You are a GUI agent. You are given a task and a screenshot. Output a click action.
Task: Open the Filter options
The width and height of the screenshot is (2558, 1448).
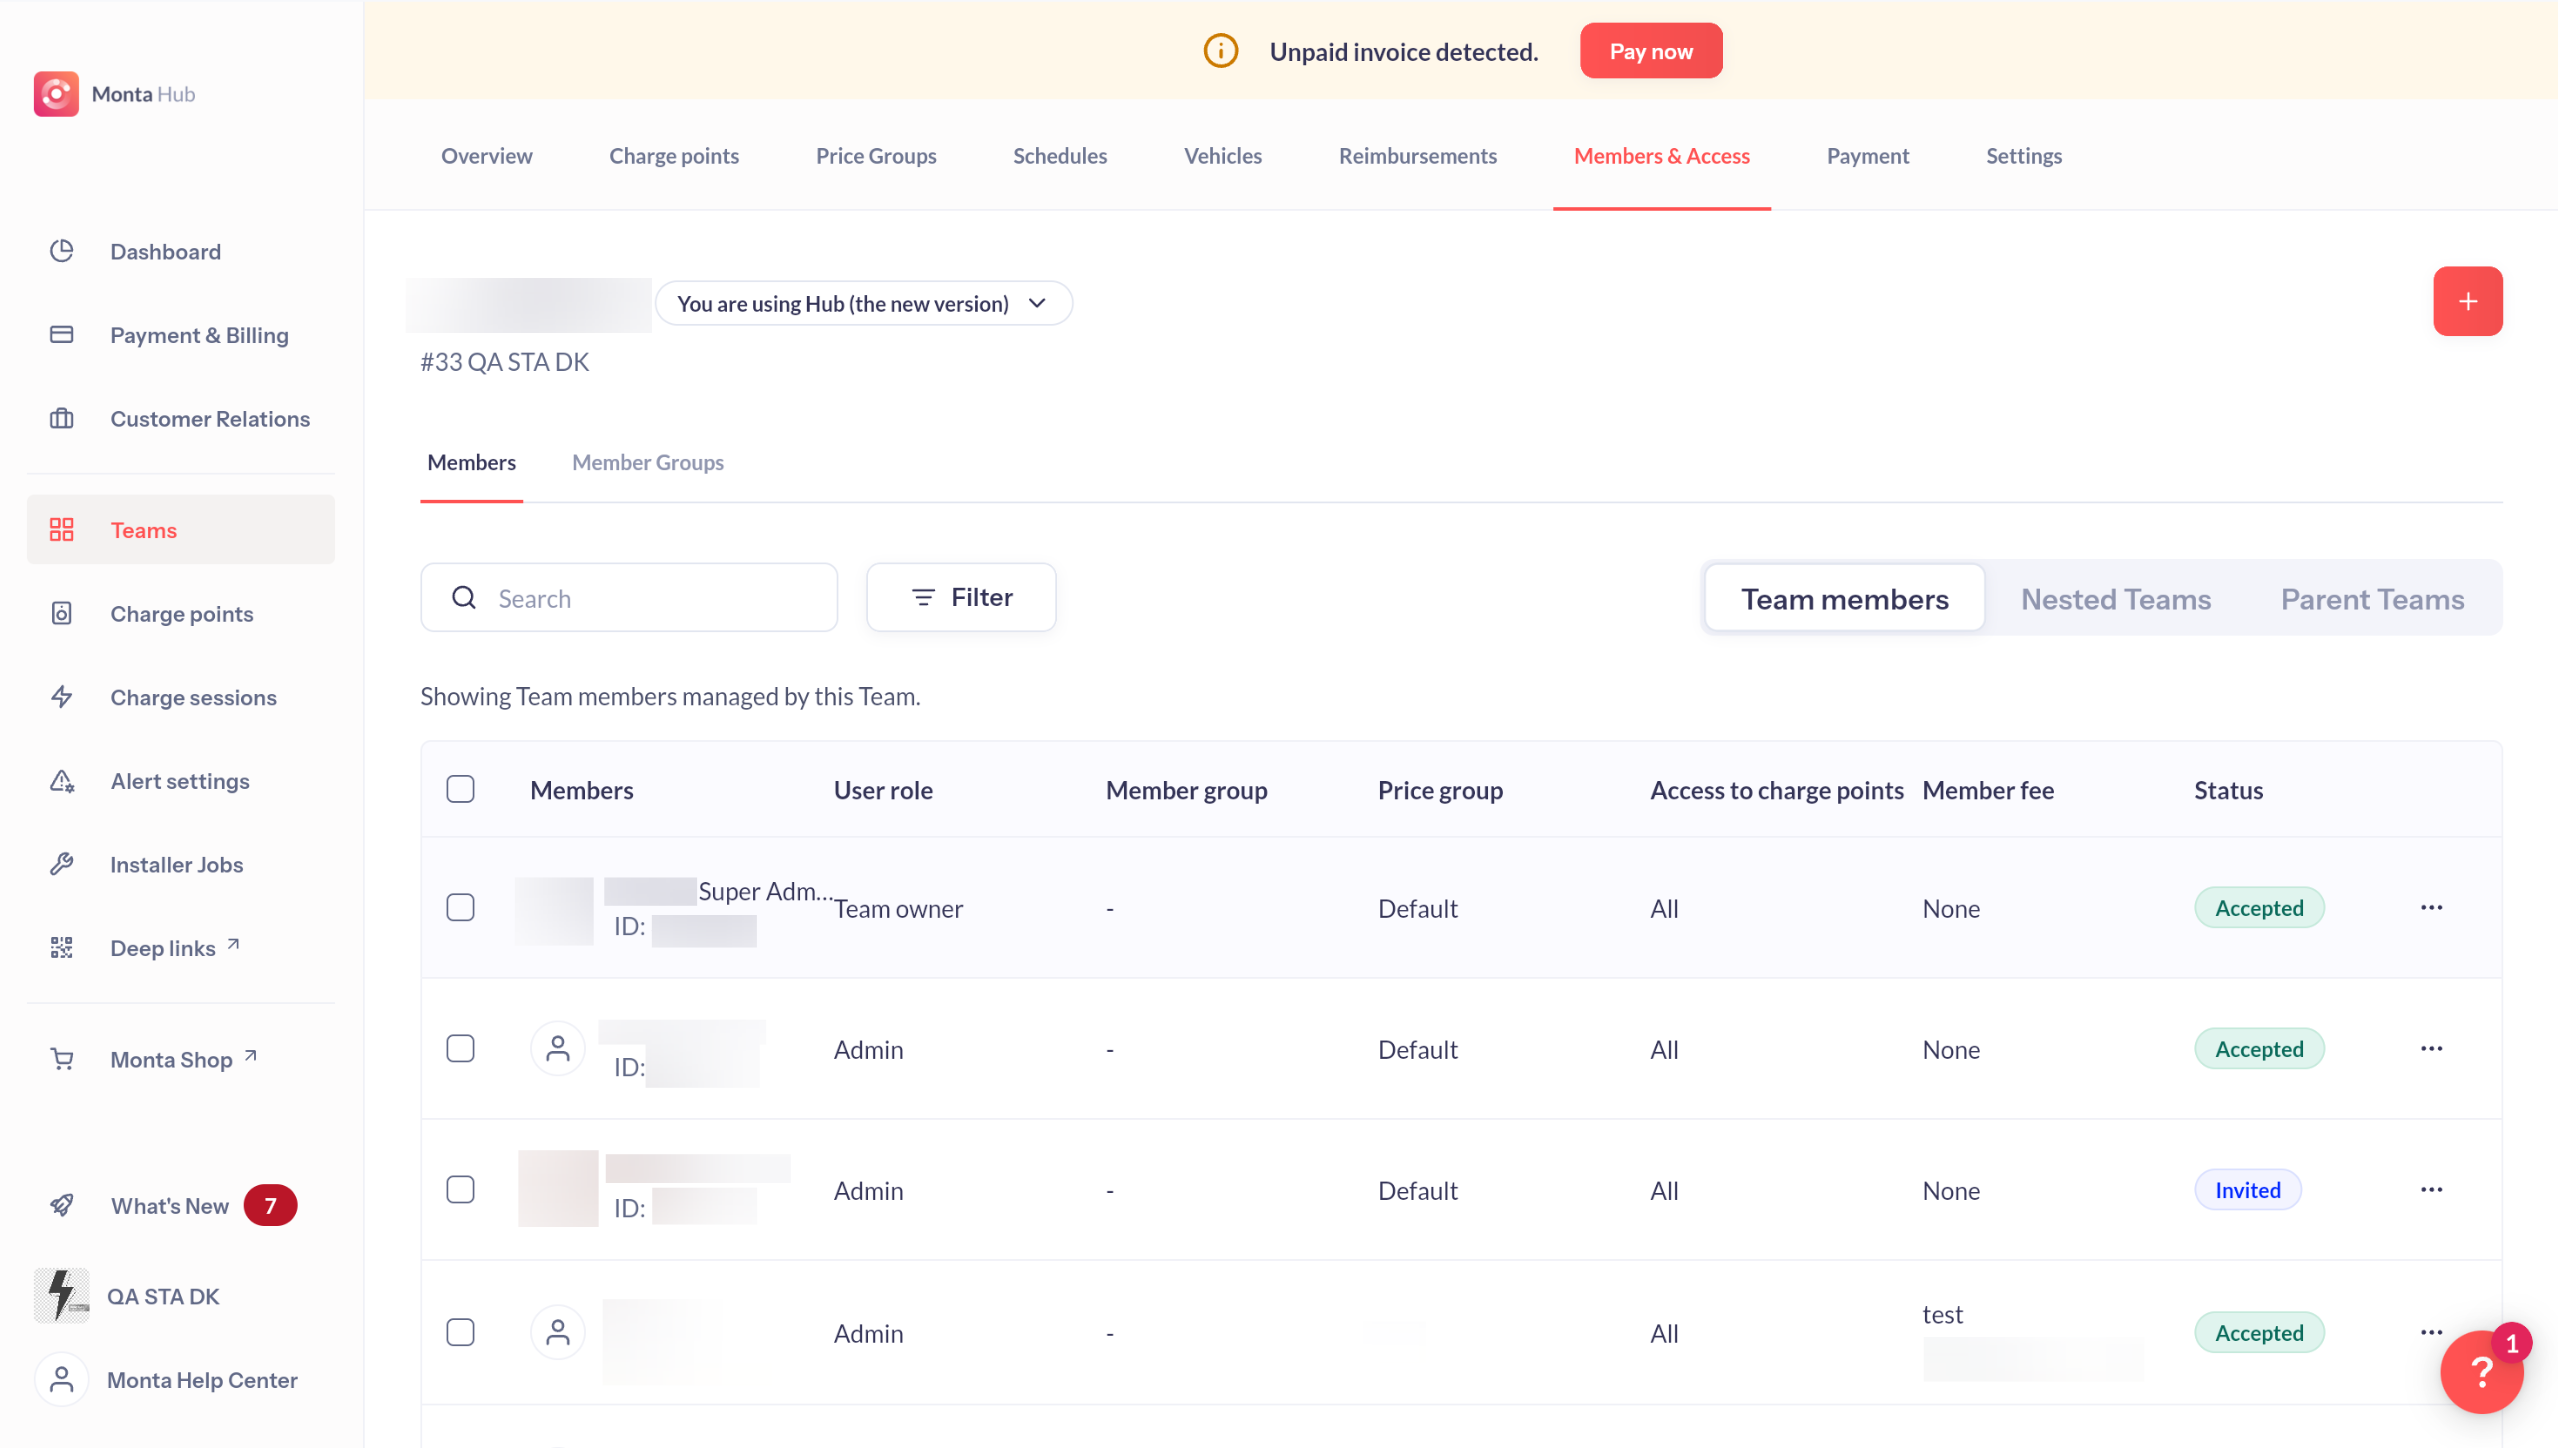(x=961, y=597)
